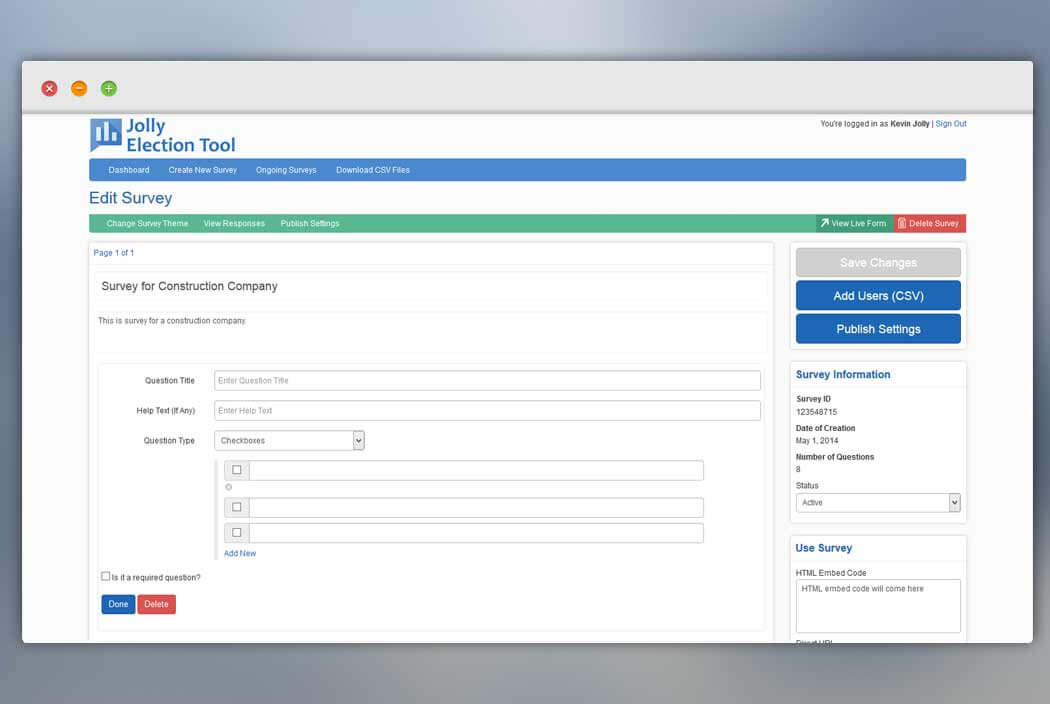Image resolution: width=1050 pixels, height=704 pixels.
Task: Focus the Question Title input field
Action: (487, 380)
